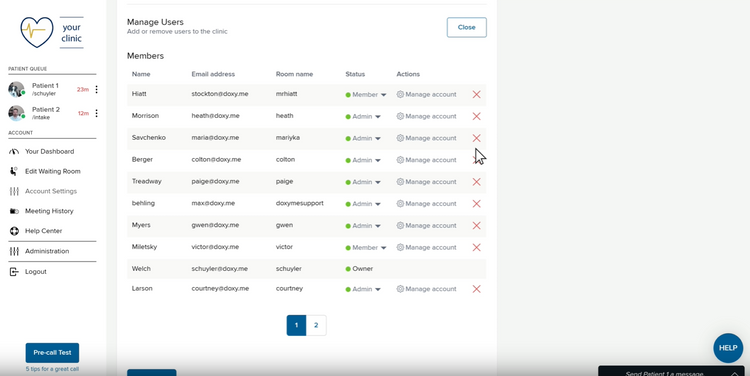Remove user Myers with red X
750x376 pixels.
coord(476,226)
